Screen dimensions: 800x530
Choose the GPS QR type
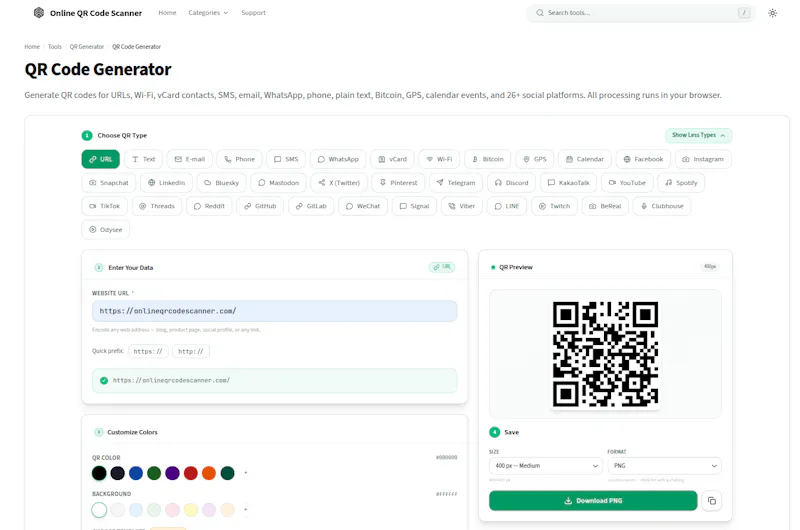[x=535, y=159]
